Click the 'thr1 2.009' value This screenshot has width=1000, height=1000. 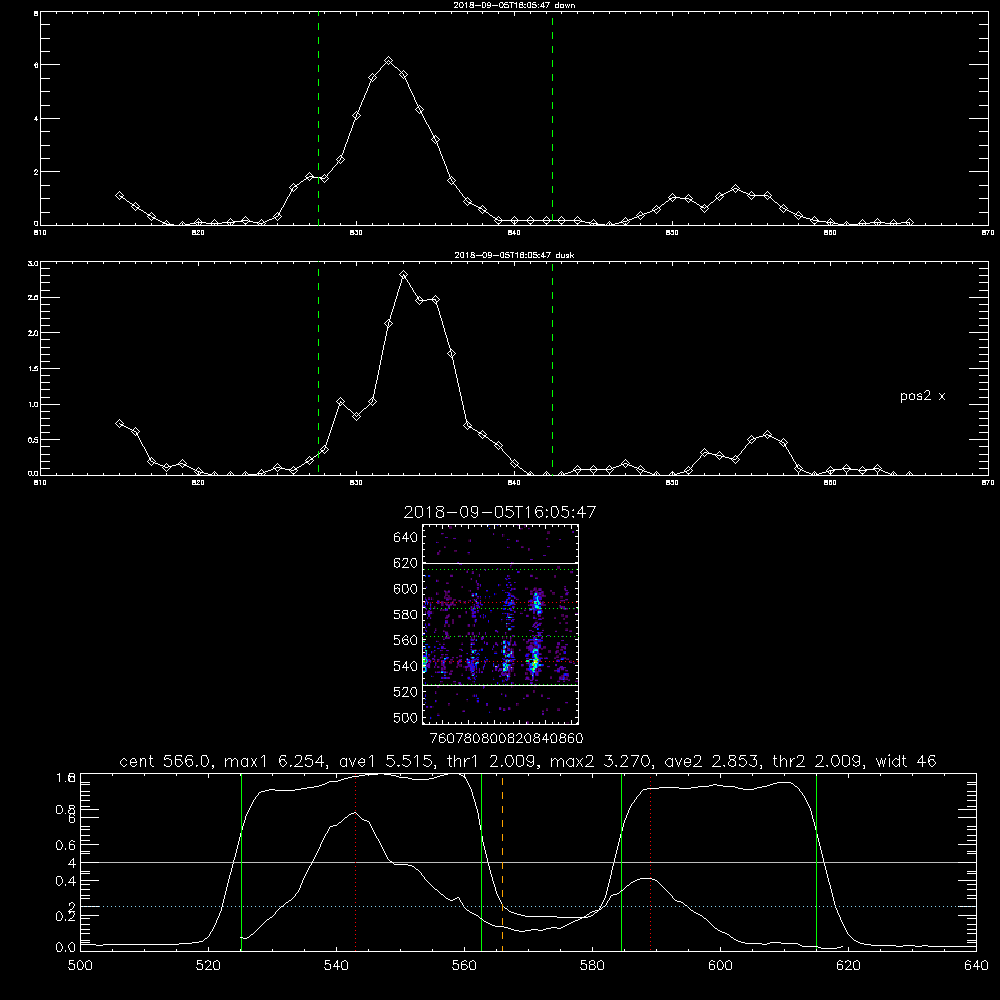[495, 761]
